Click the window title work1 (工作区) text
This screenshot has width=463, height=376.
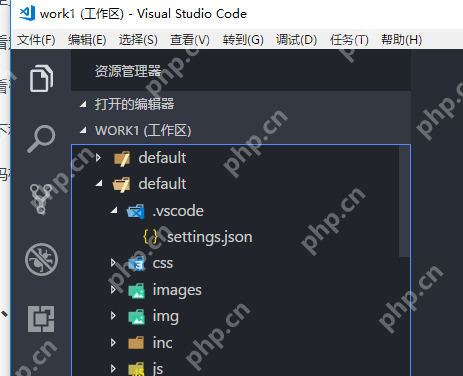[x=82, y=14]
